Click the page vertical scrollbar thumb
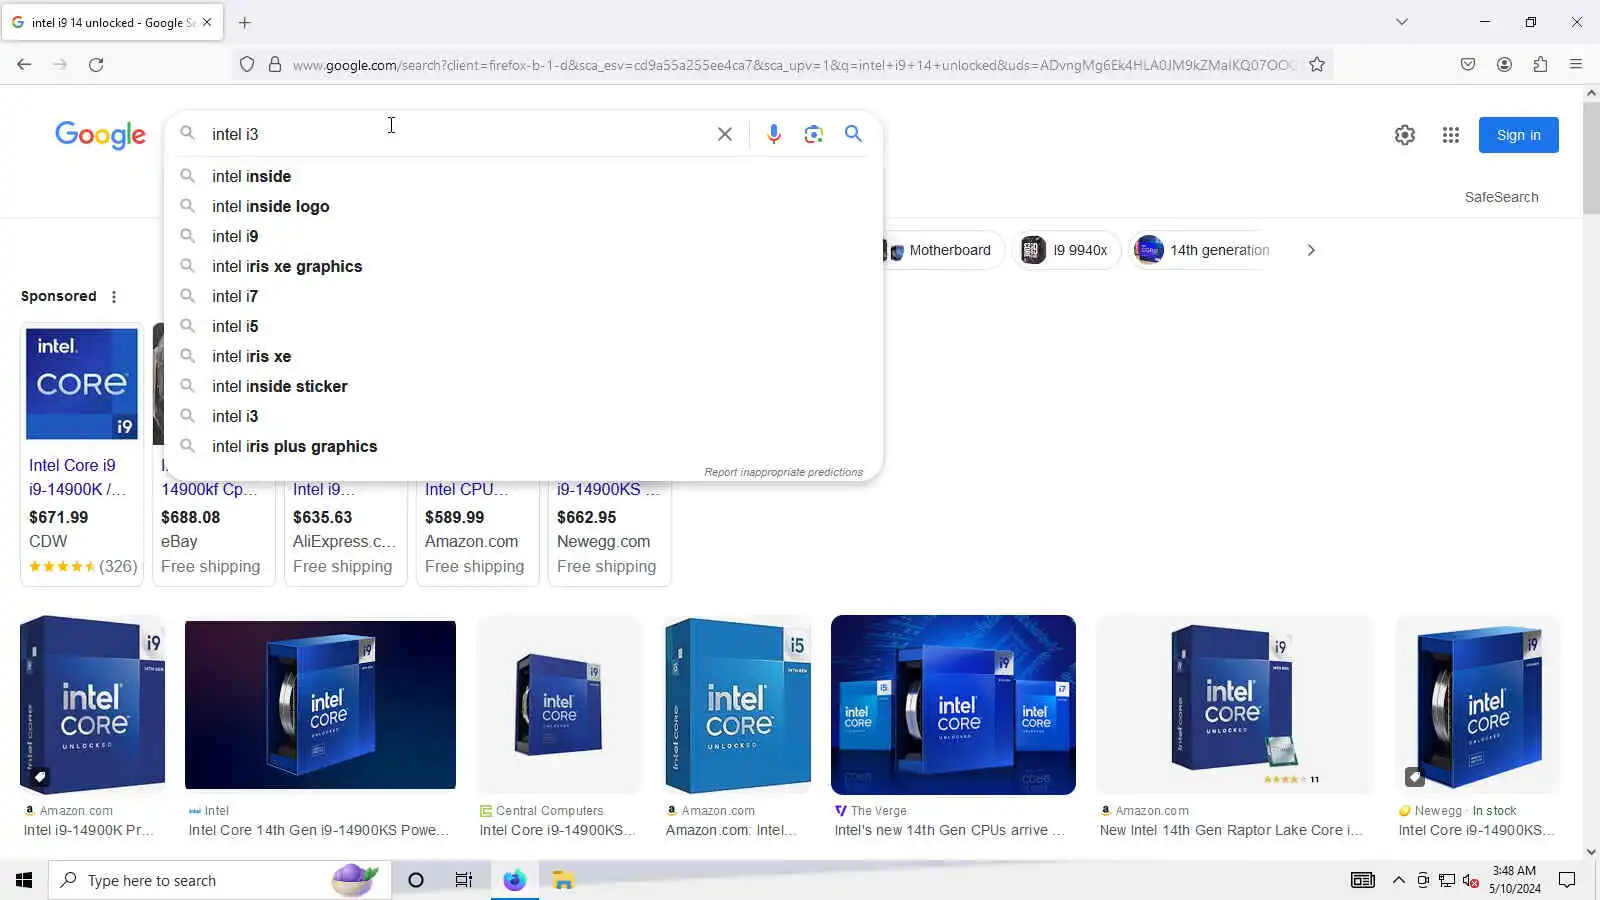1600x900 pixels. click(x=1591, y=157)
